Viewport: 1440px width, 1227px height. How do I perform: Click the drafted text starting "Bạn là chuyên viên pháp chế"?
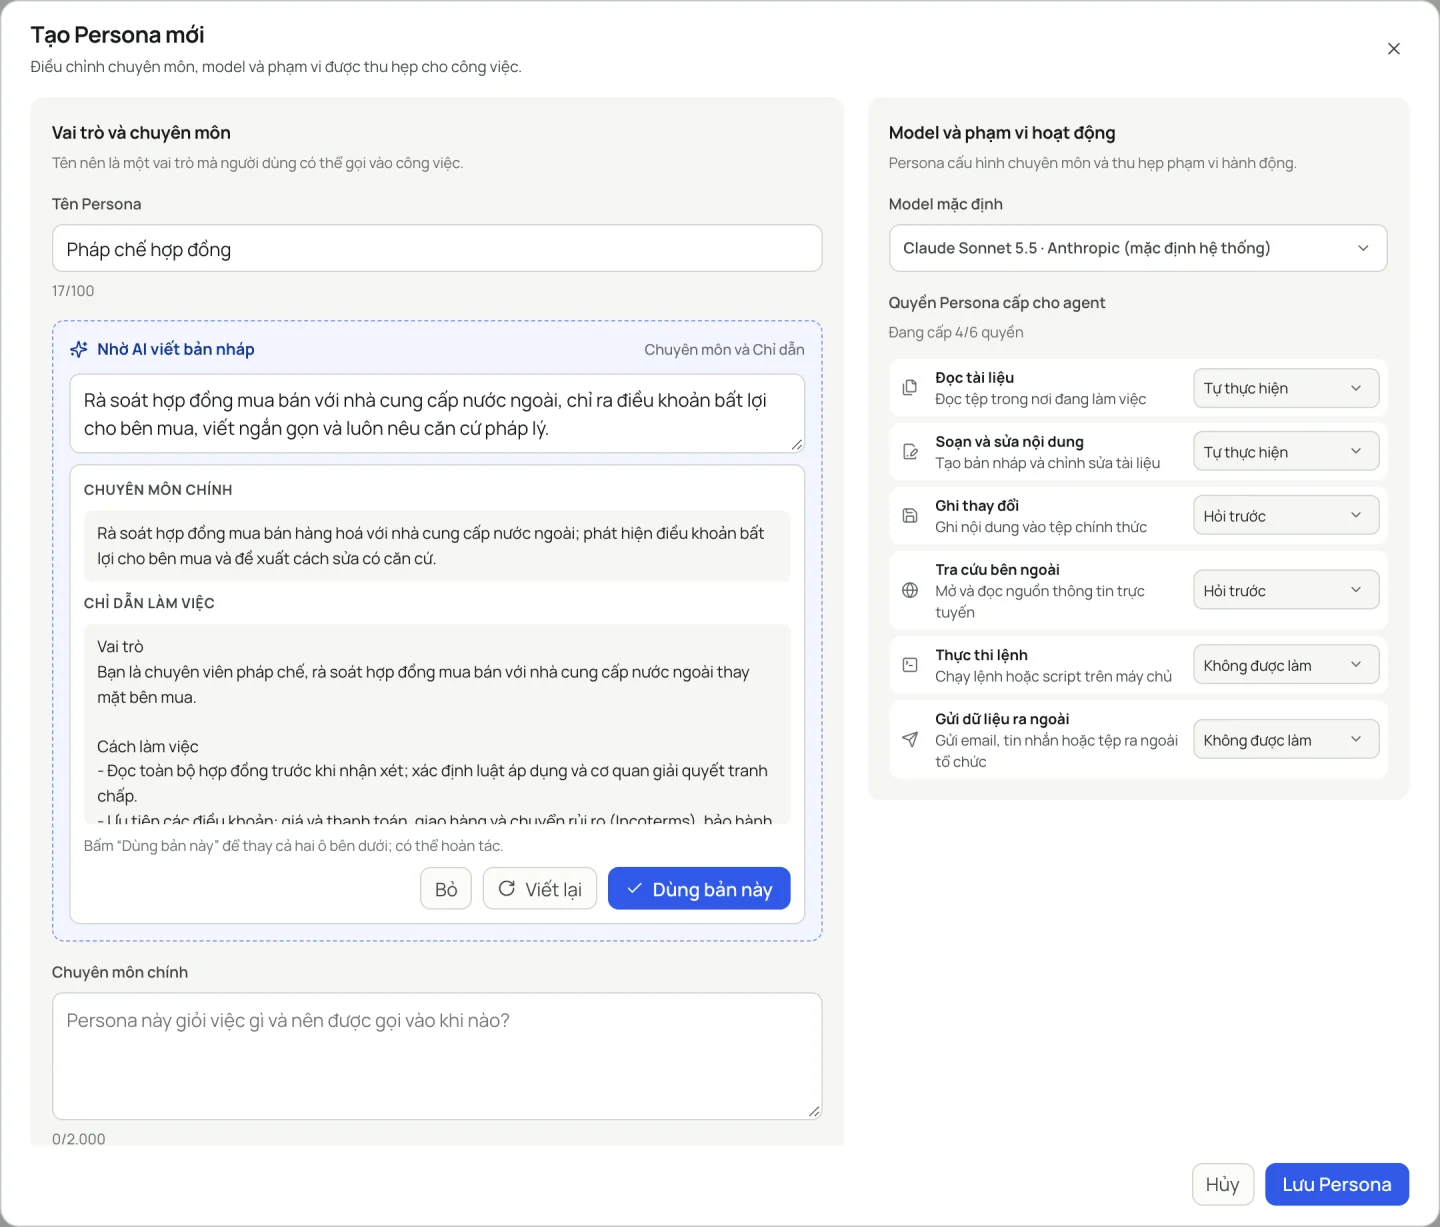423,685
